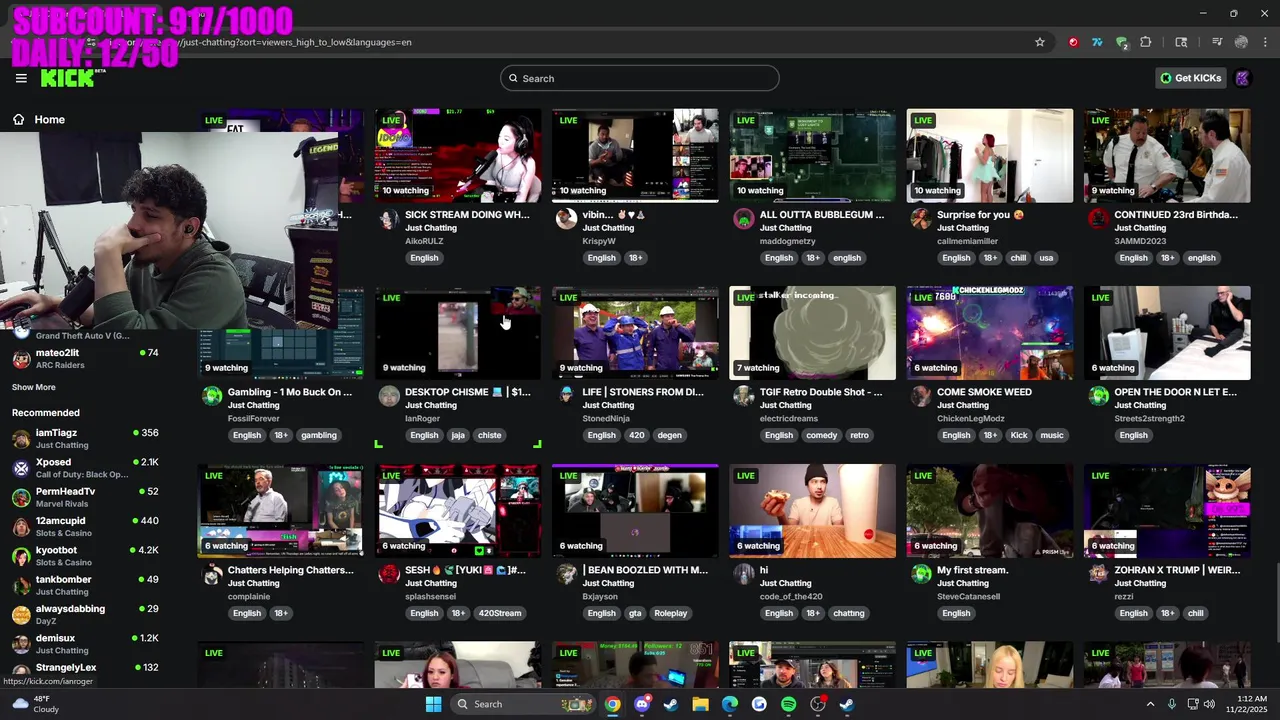
Task: Show hidden system tray icons chevron
Action: (1149, 704)
